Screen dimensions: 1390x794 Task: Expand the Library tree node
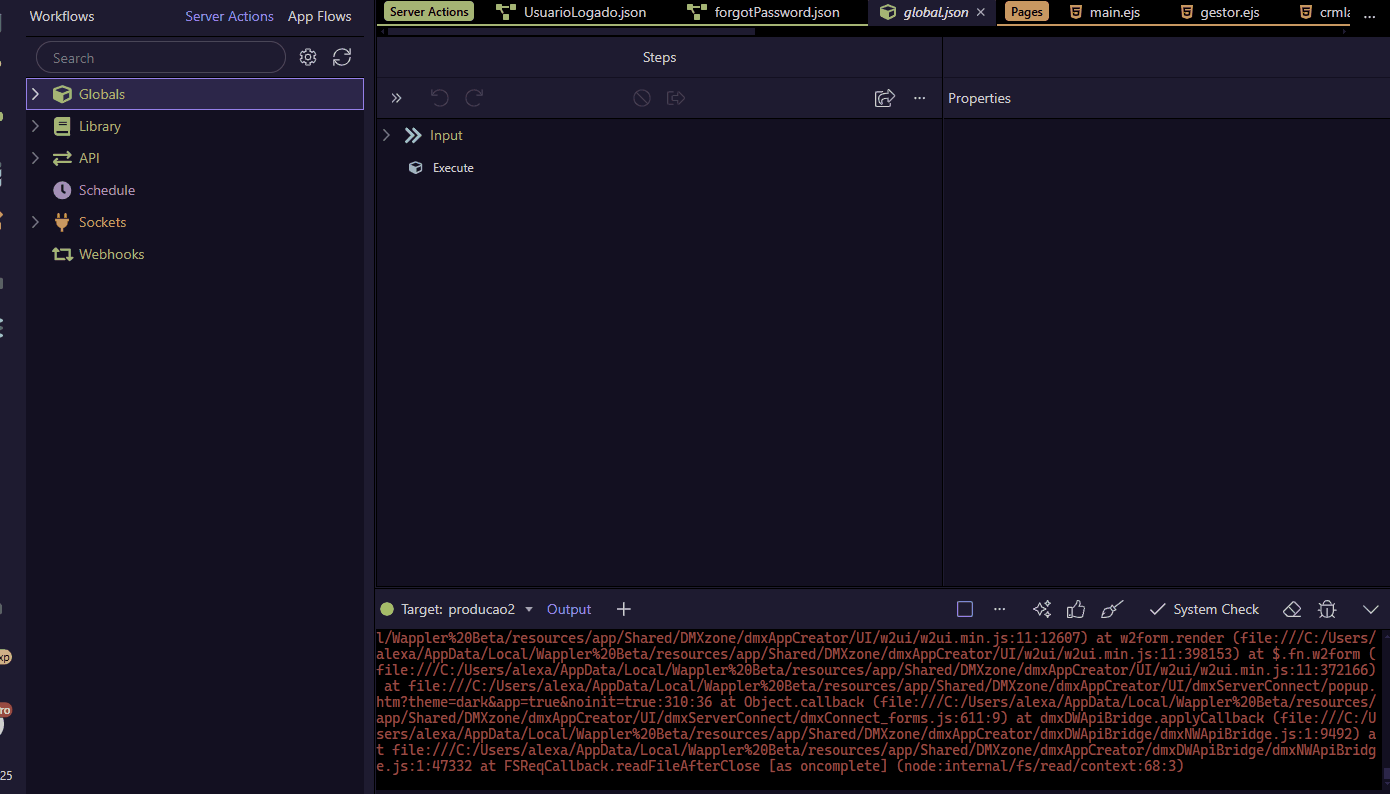point(35,126)
